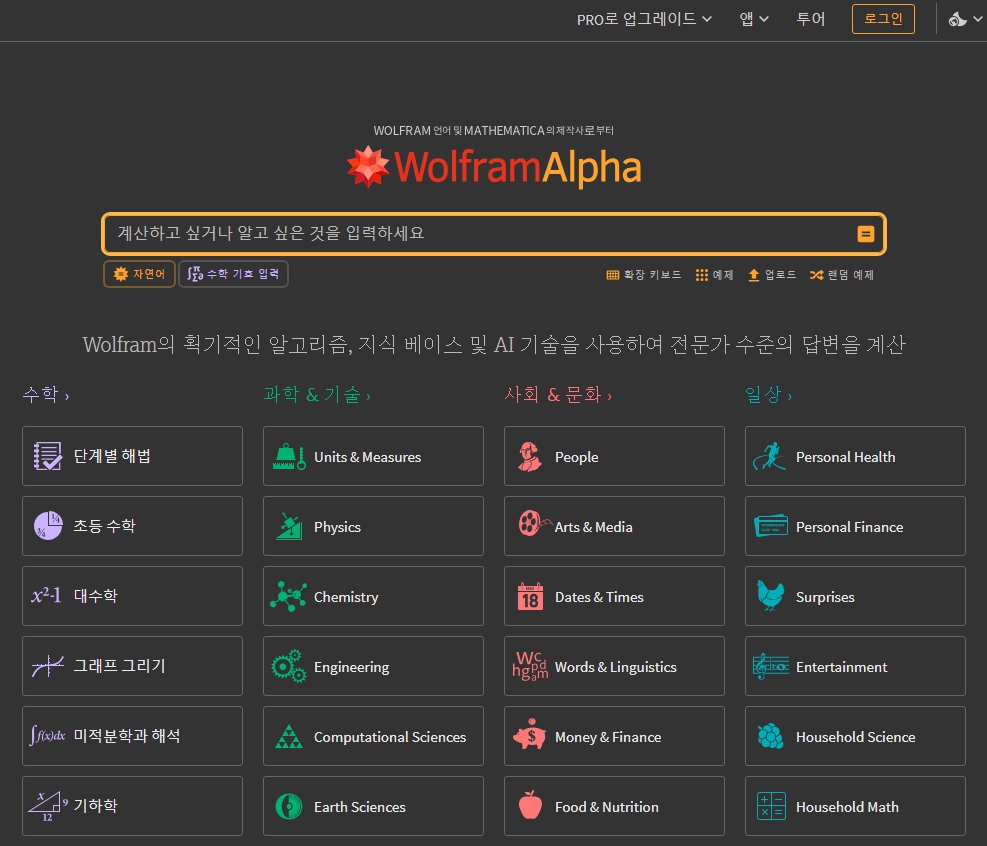Click the Engineering gears icon
Screen dimensions: 987x846
(289, 666)
